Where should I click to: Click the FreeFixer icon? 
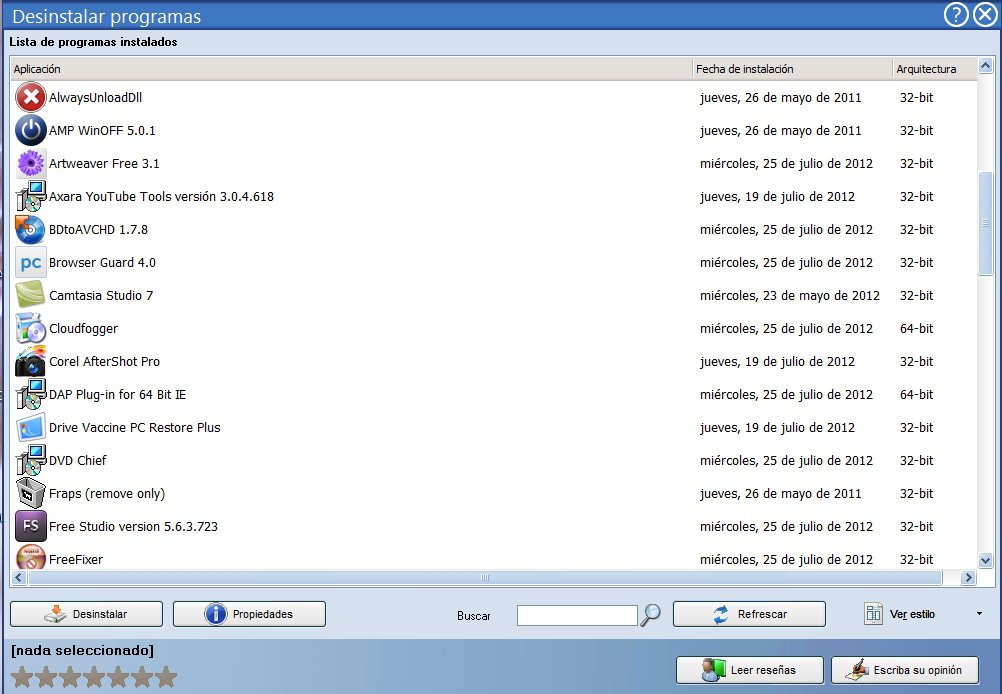[x=30, y=557]
